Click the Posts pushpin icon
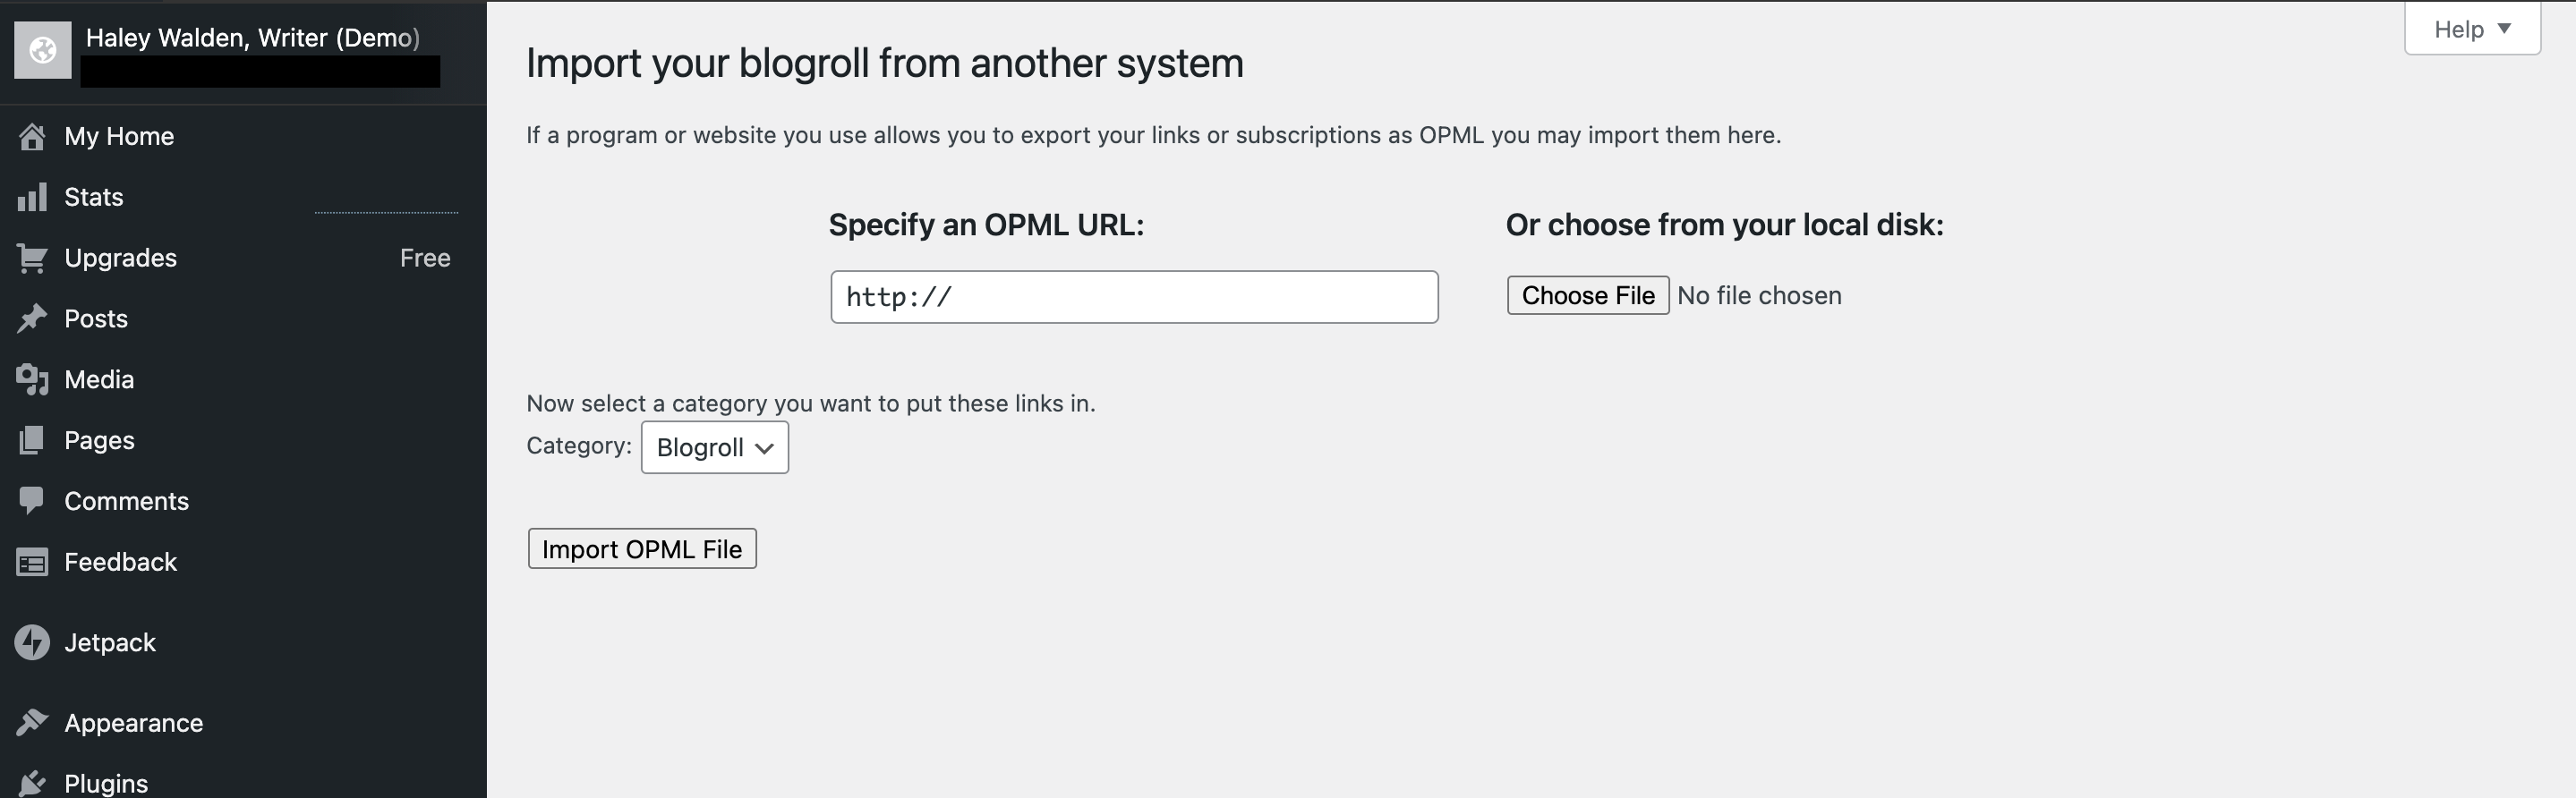The image size is (2576, 798). click(32, 319)
